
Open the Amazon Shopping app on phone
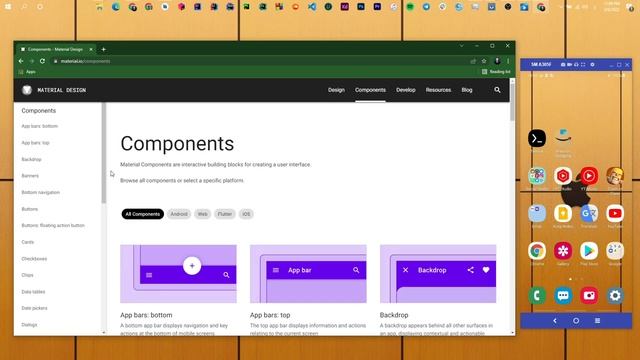pos(563,137)
